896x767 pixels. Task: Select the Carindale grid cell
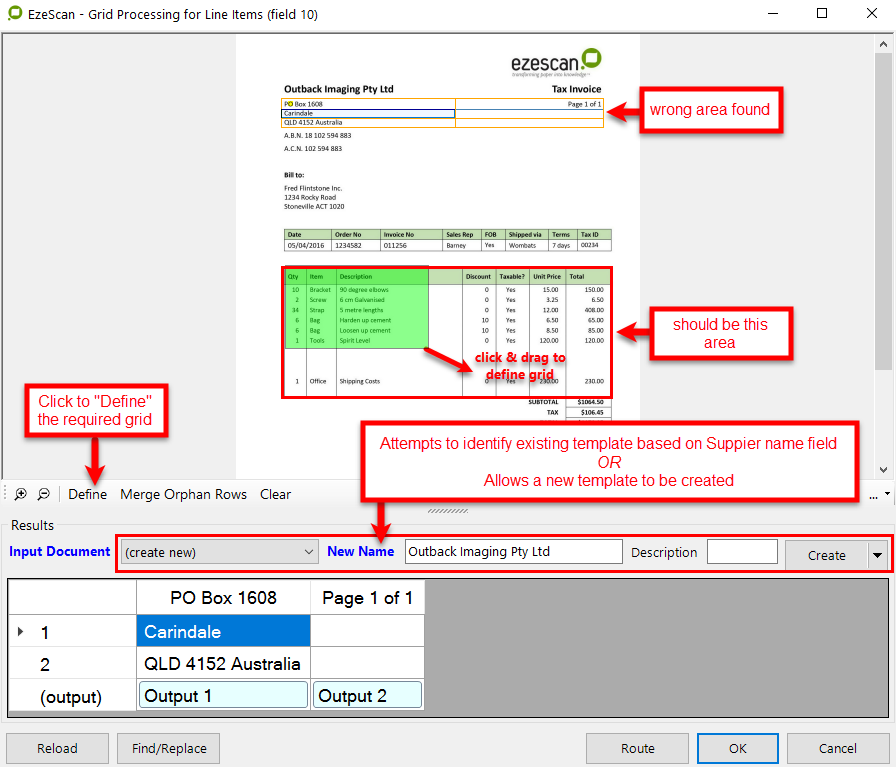[x=222, y=632]
